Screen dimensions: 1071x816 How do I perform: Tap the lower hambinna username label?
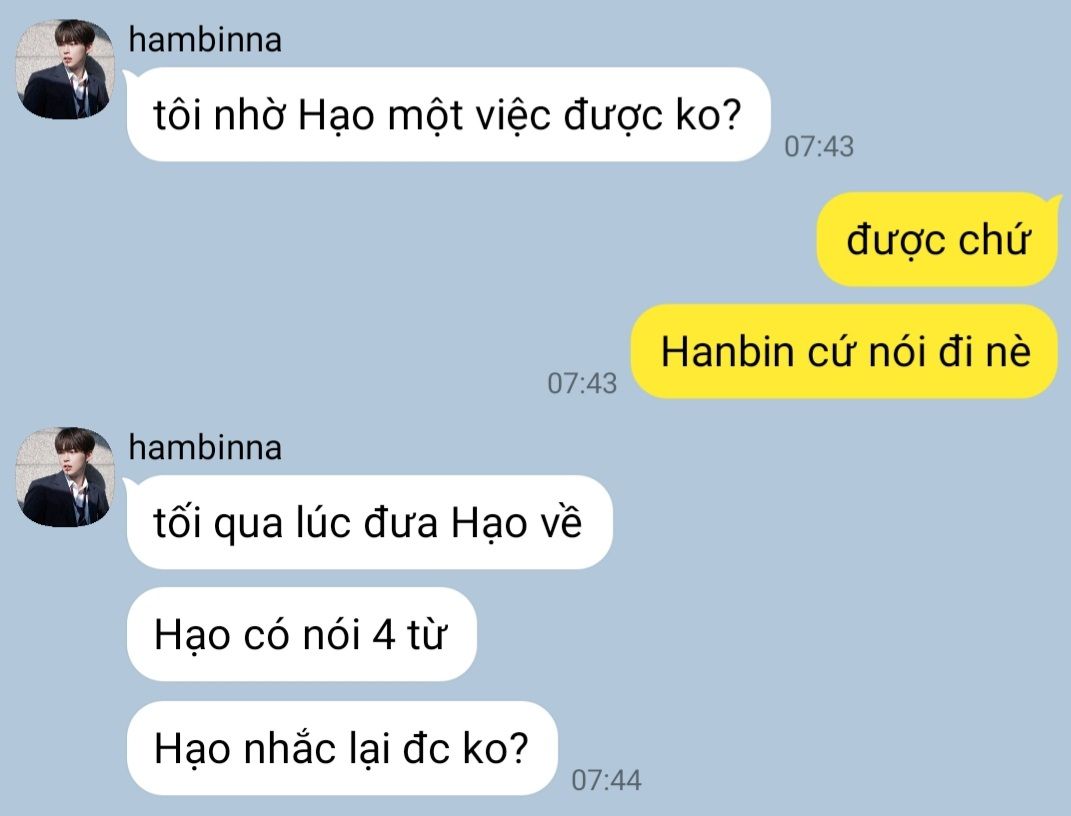coord(205,448)
